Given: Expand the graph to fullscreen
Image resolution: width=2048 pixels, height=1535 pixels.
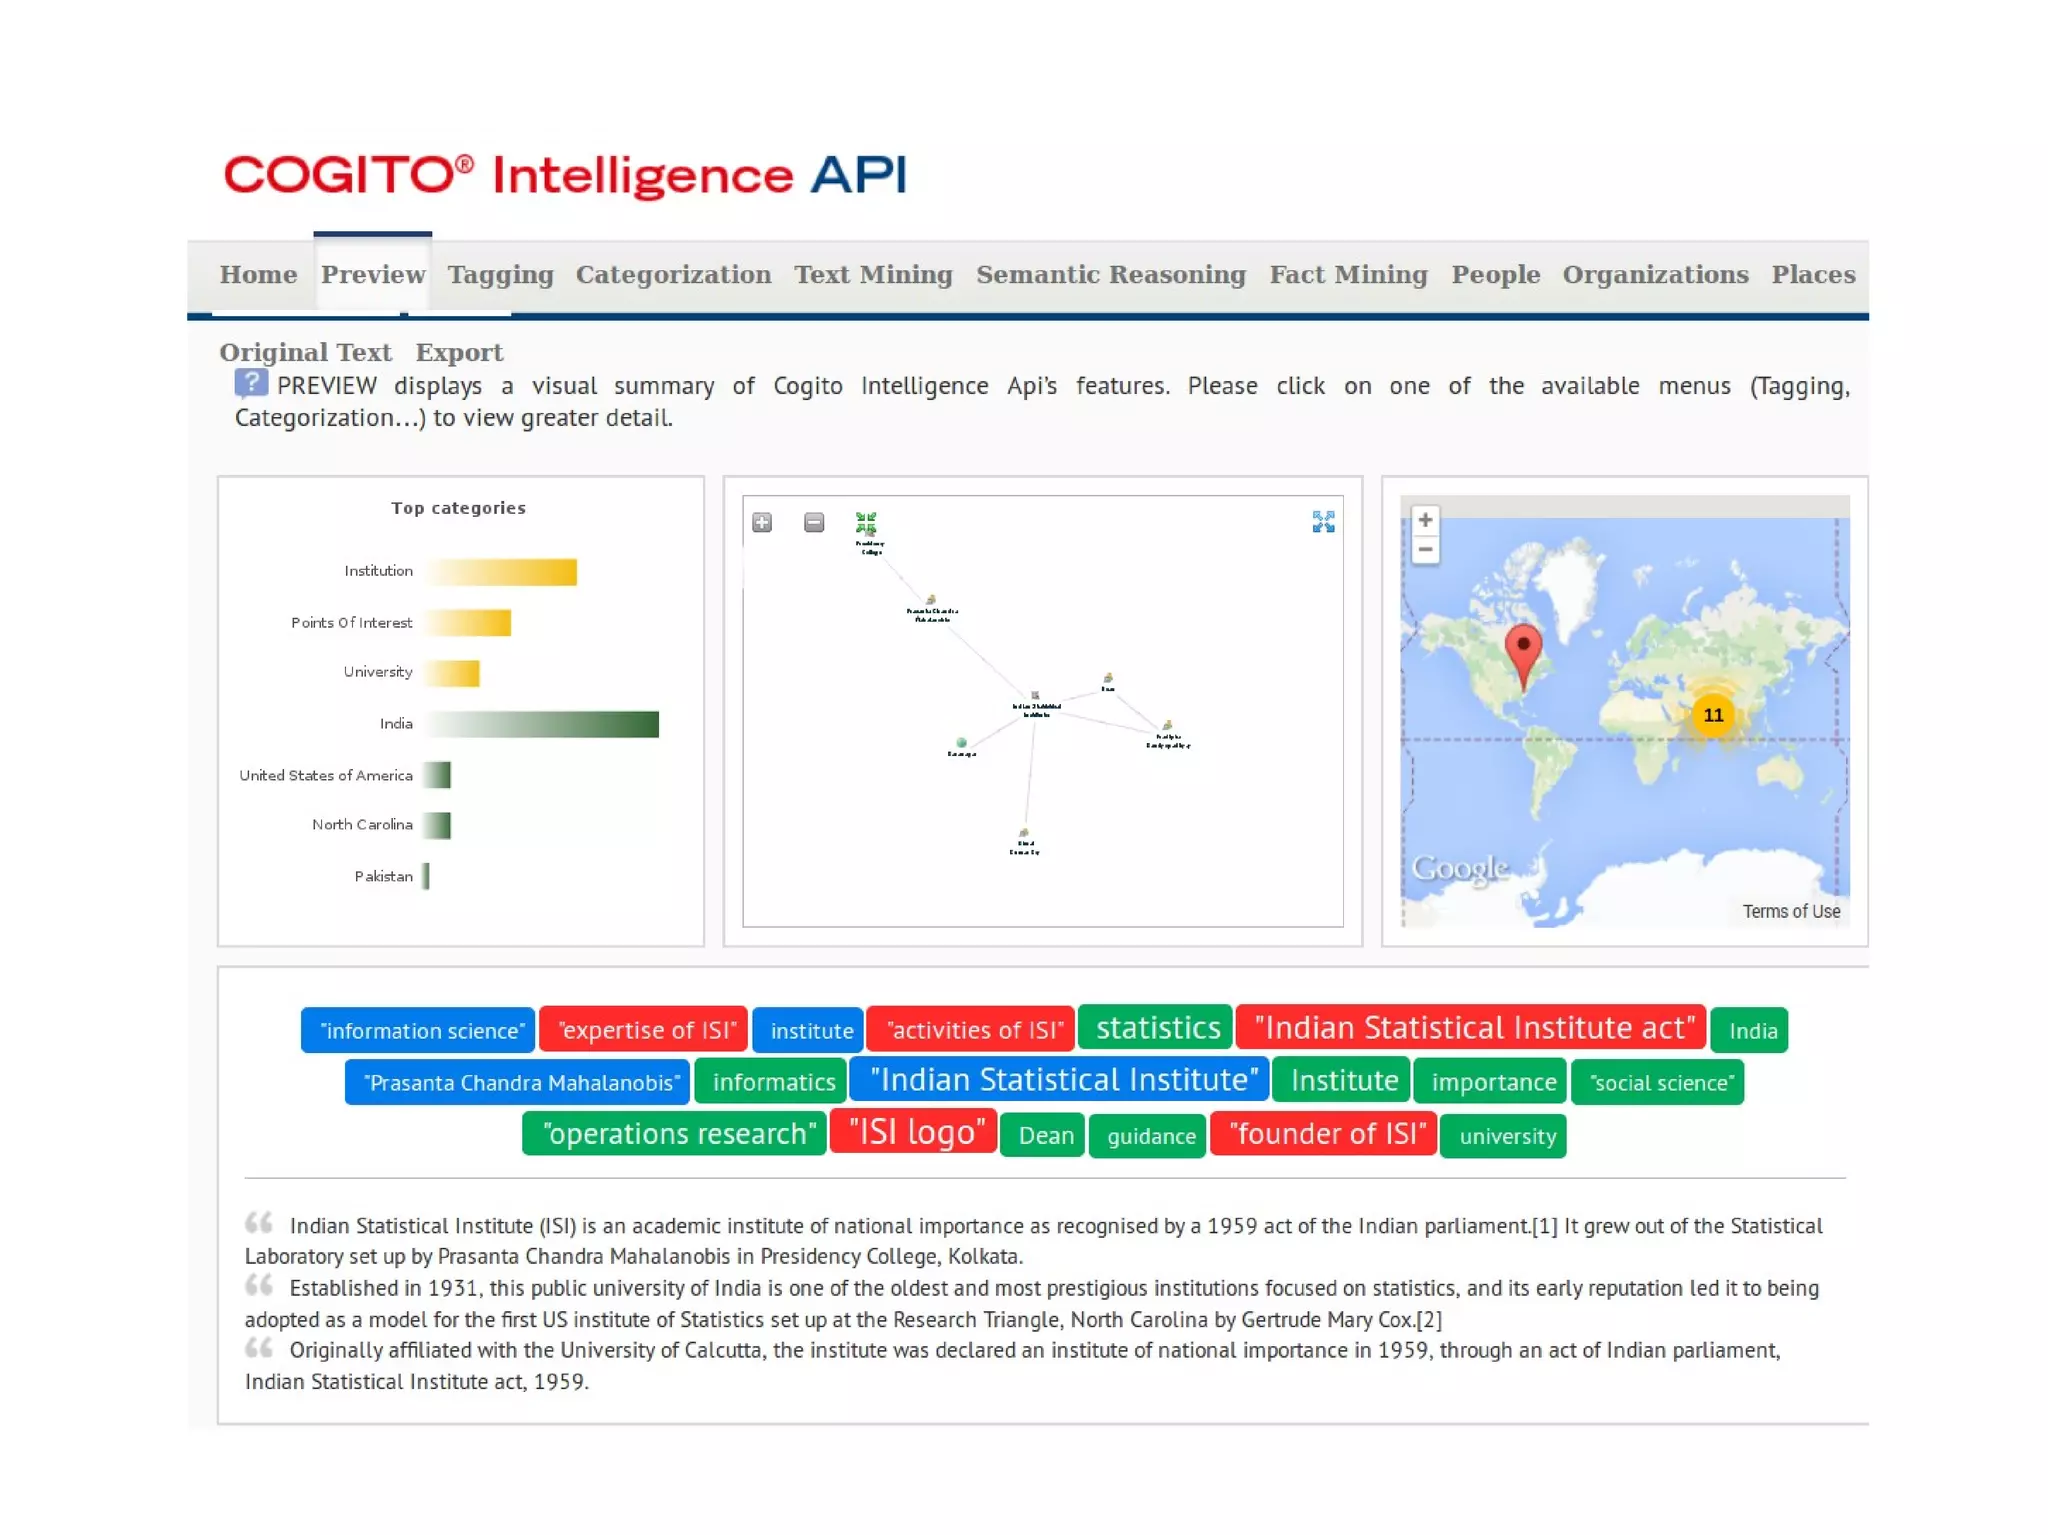Looking at the screenshot, I should coord(1323,521).
